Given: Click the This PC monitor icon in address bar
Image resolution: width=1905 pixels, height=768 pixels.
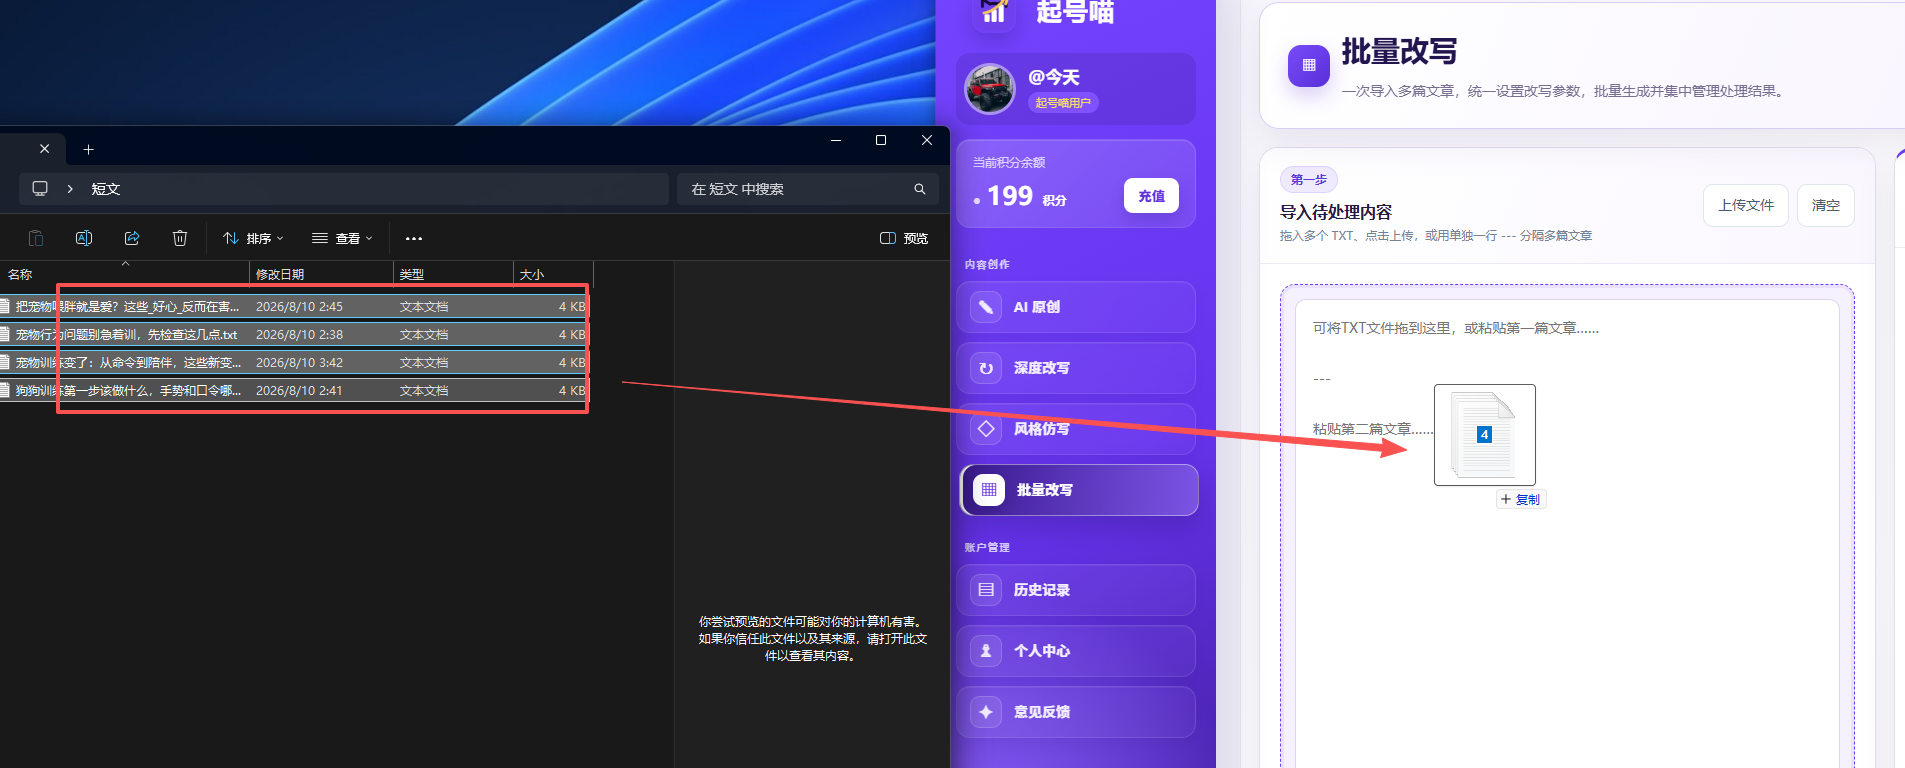Looking at the screenshot, I should click(x=40, y=189).
